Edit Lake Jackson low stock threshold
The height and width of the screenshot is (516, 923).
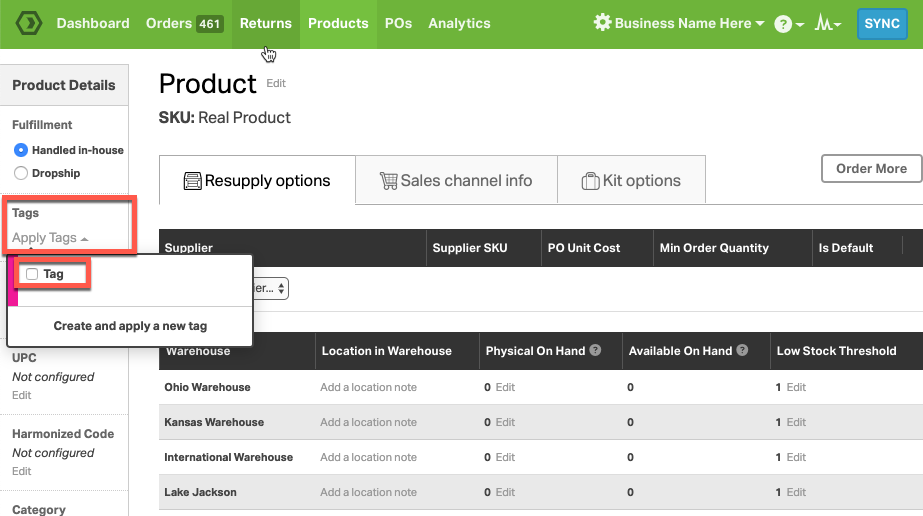pyautogui.click(x=796, y=492)
